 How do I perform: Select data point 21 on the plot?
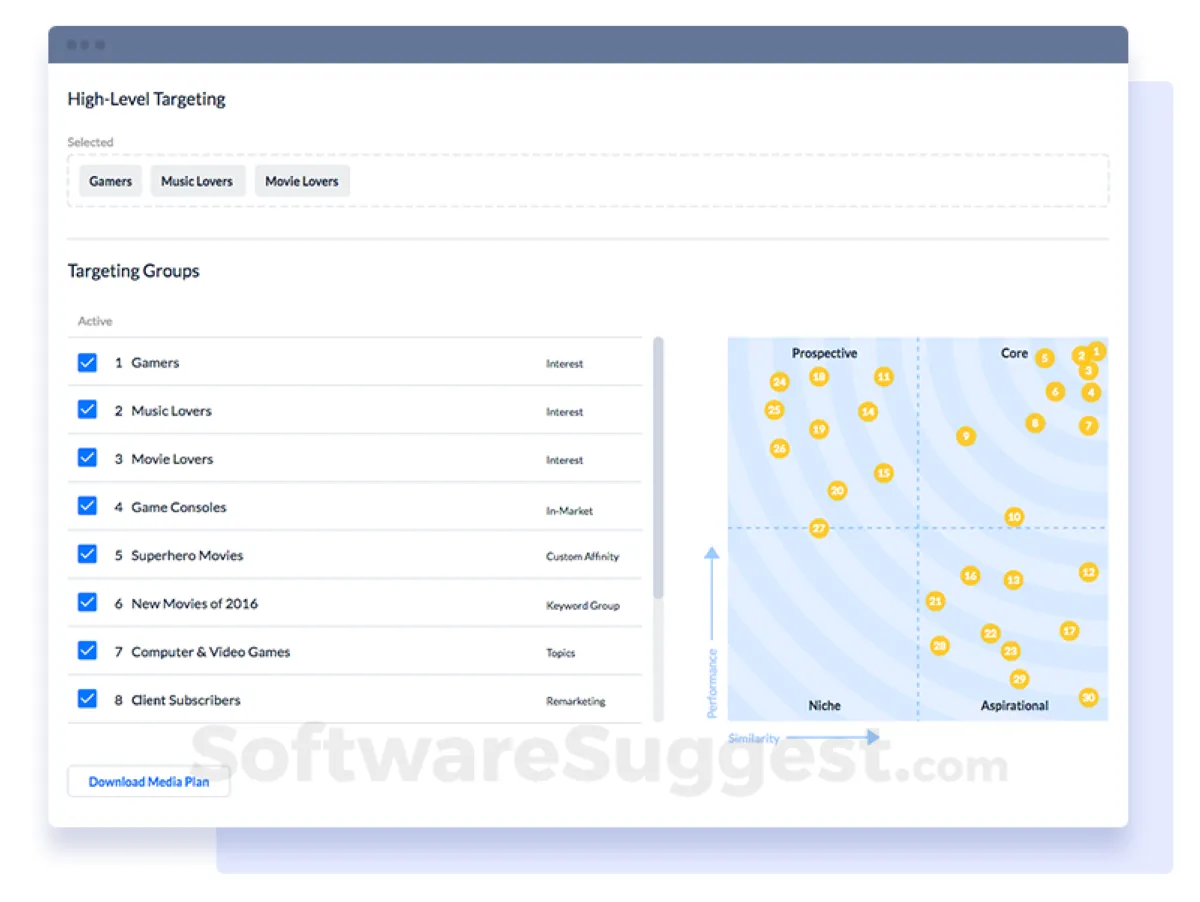(x=935, y=601)
